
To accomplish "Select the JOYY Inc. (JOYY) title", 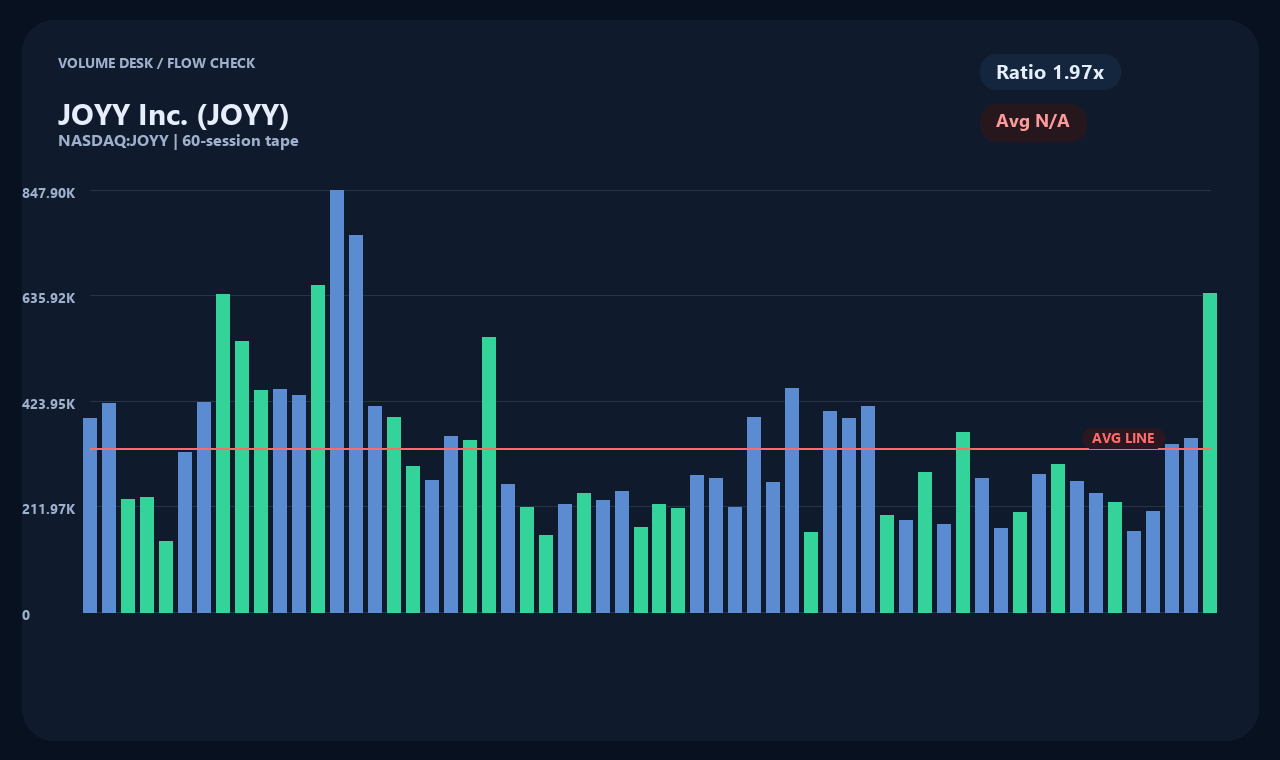I will [174, 115].
